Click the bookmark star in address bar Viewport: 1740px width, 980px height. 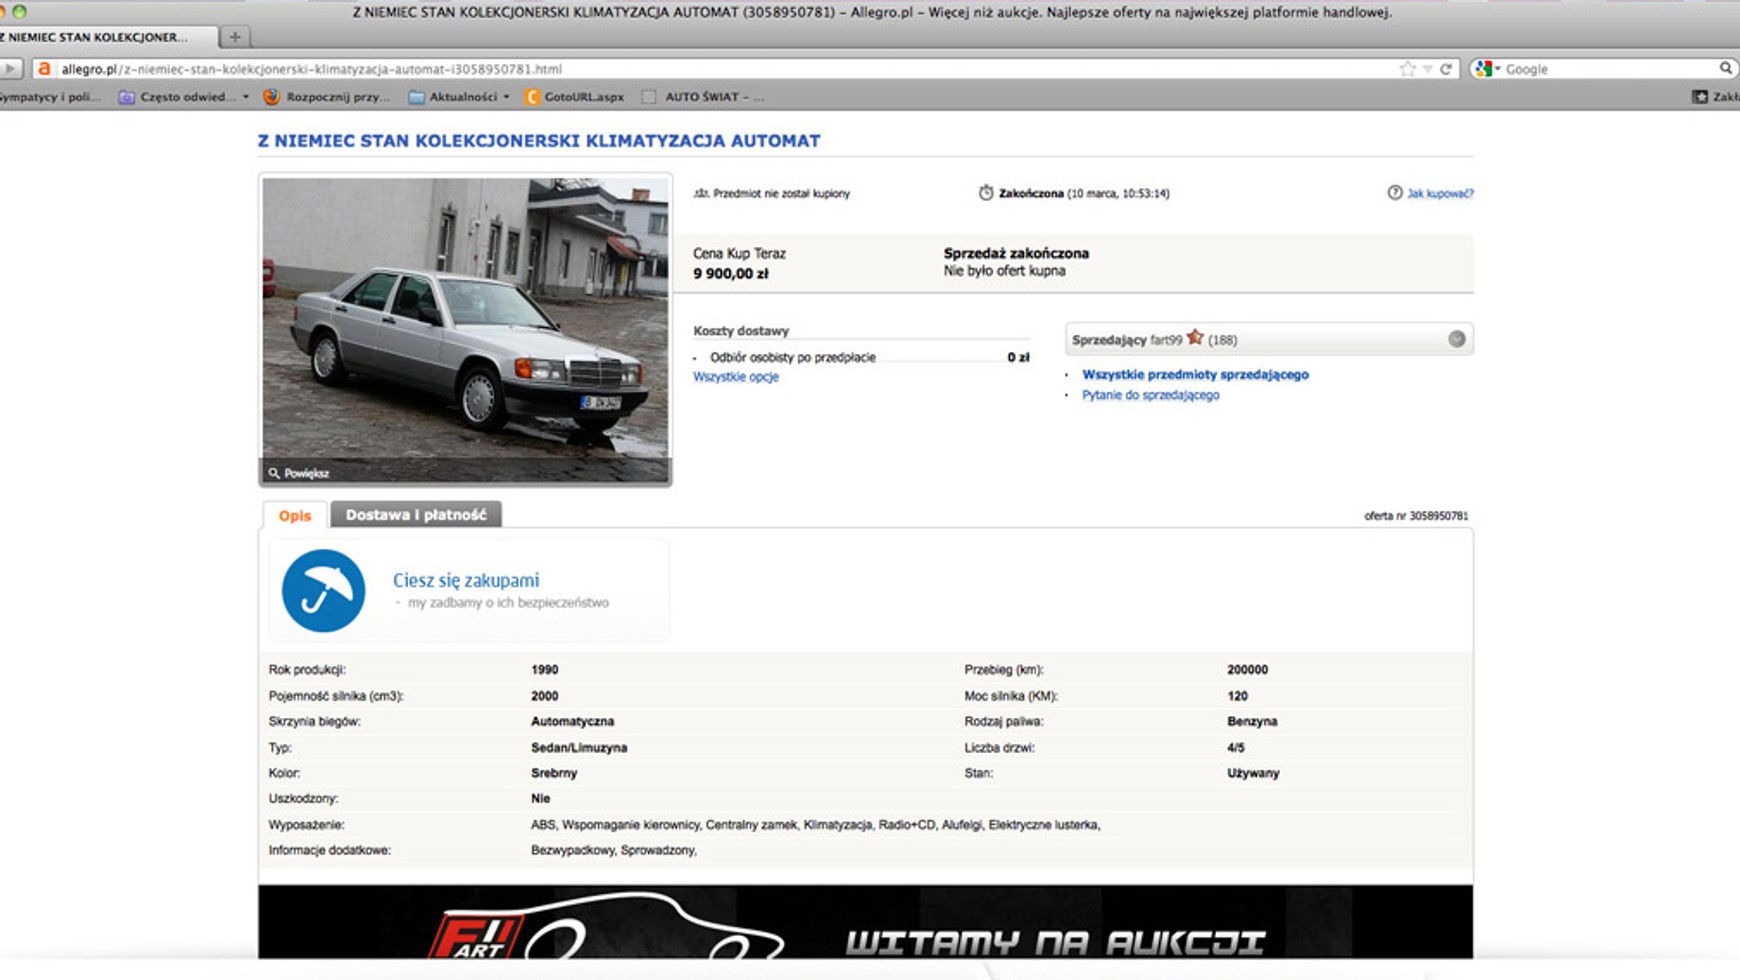click(1407, 69)
